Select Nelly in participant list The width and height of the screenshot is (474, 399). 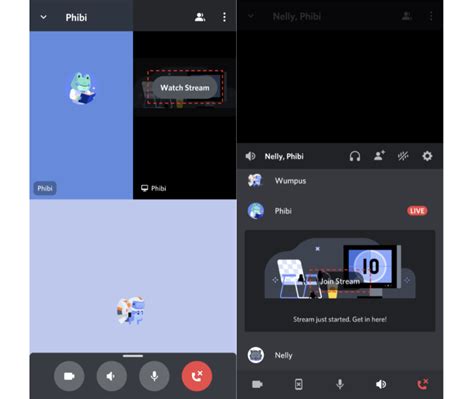pos(340,355)
